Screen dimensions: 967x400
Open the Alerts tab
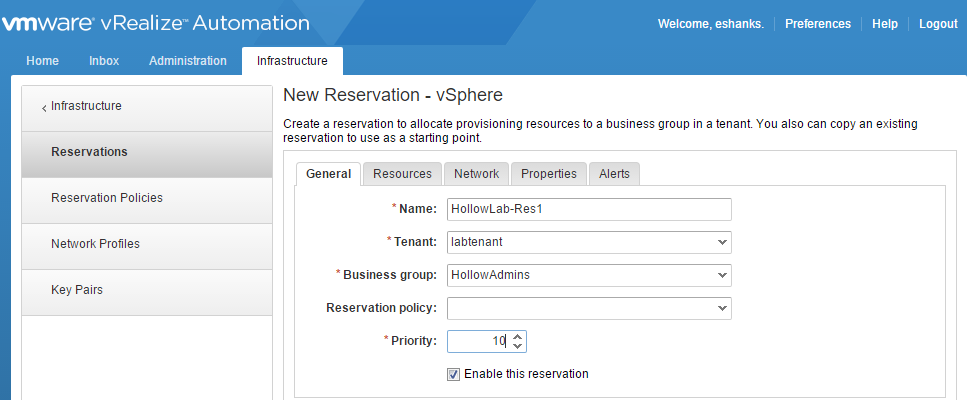pyautogui.click(x=614, y=174)
